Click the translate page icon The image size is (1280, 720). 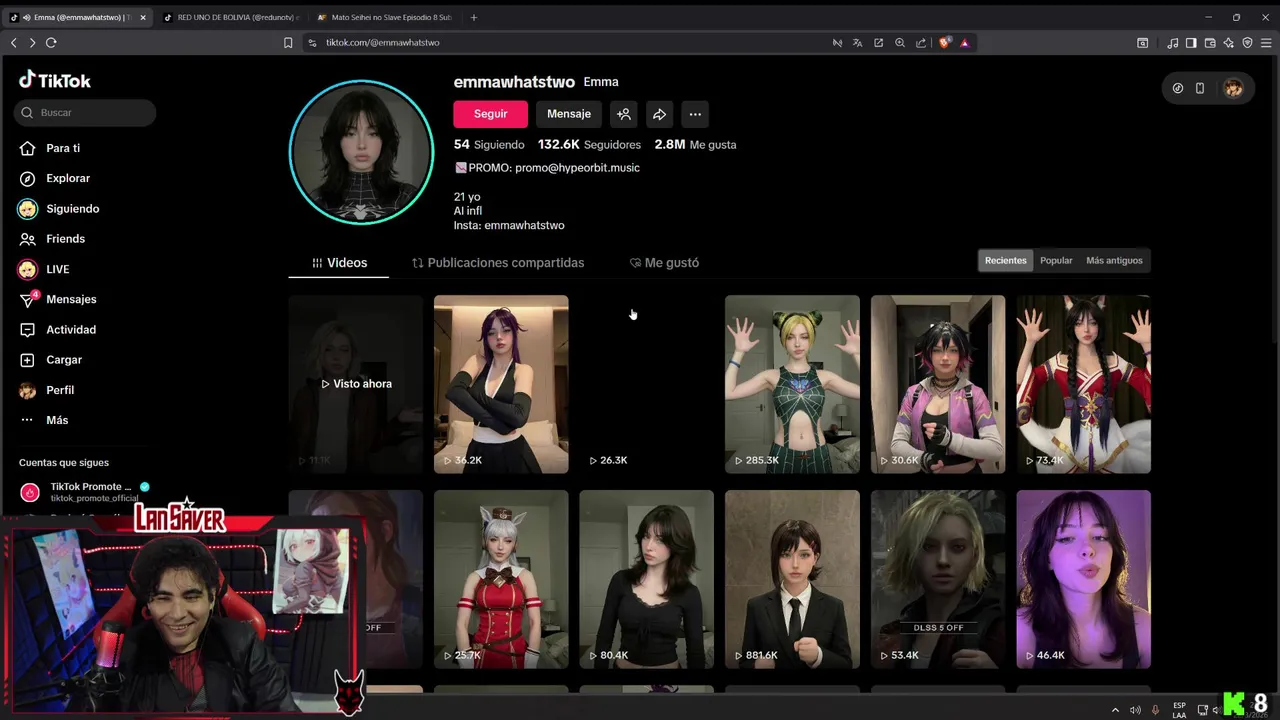(x=857, y=43)
